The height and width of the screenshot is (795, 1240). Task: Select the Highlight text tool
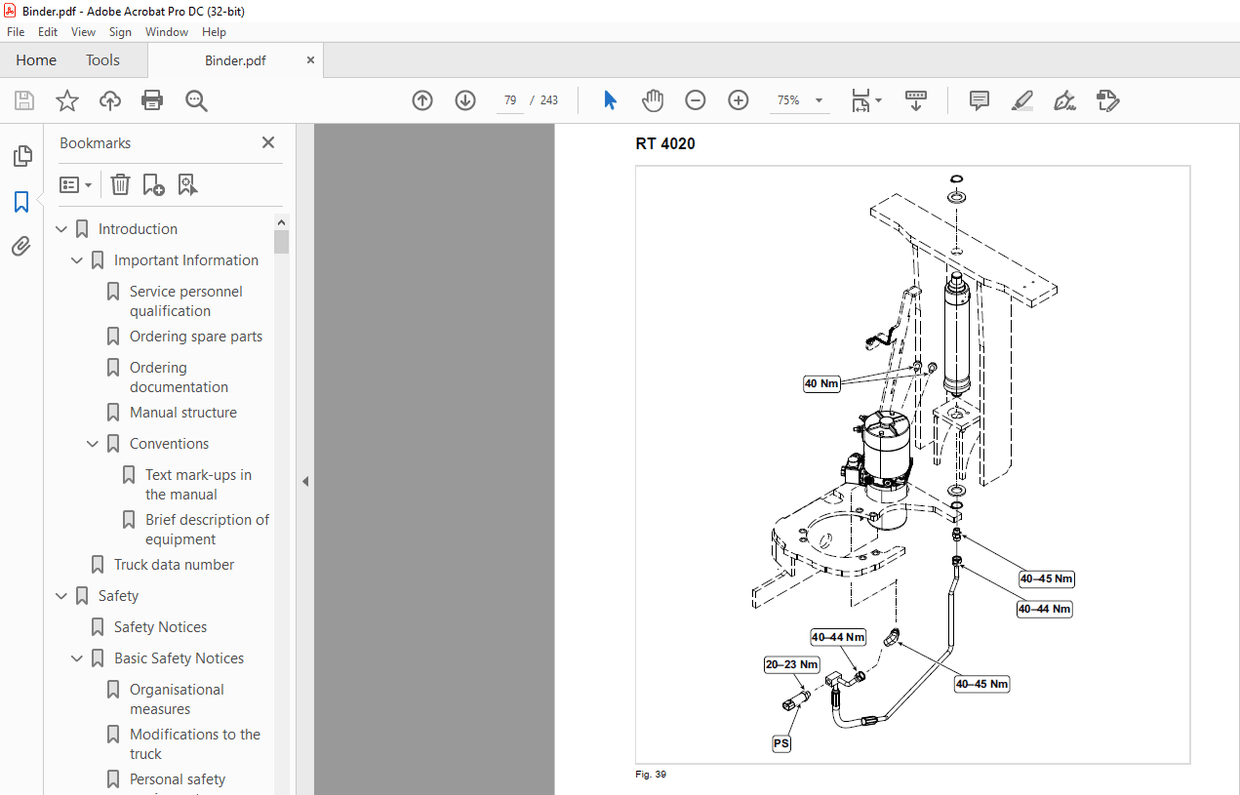coord(1022,100)
